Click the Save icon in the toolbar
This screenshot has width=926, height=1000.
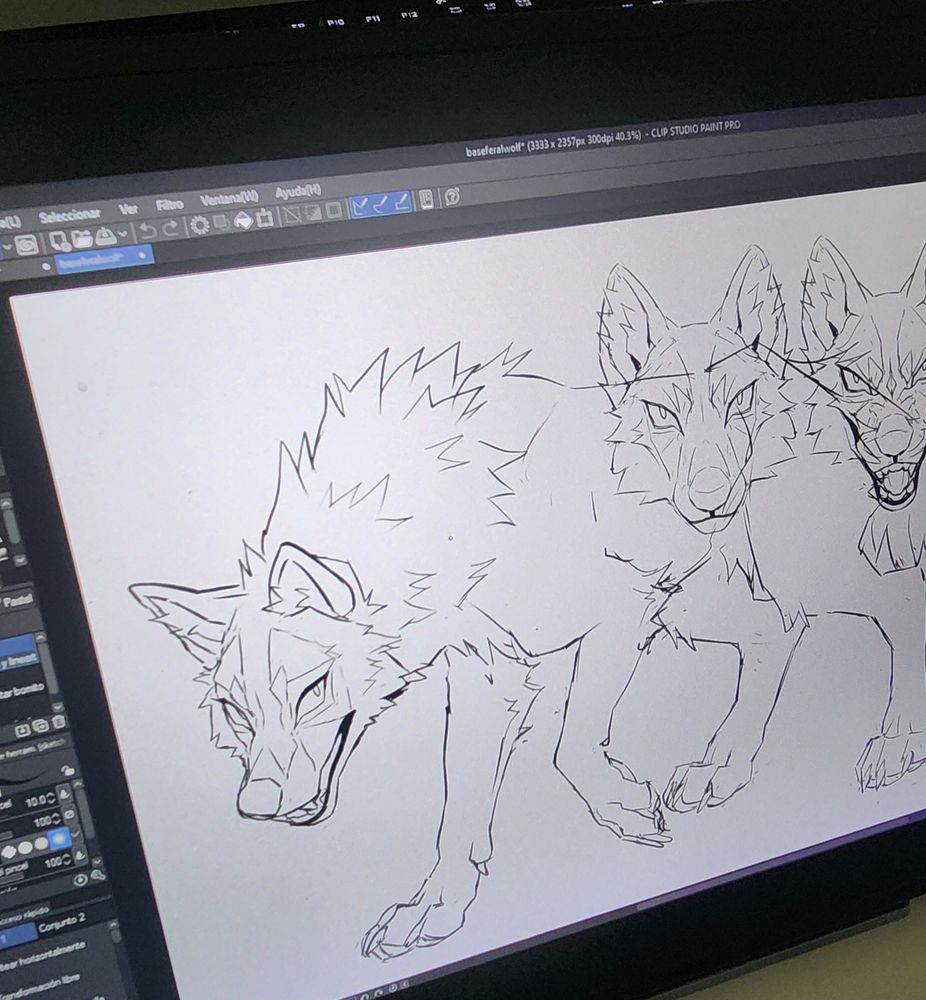point(105,237)
